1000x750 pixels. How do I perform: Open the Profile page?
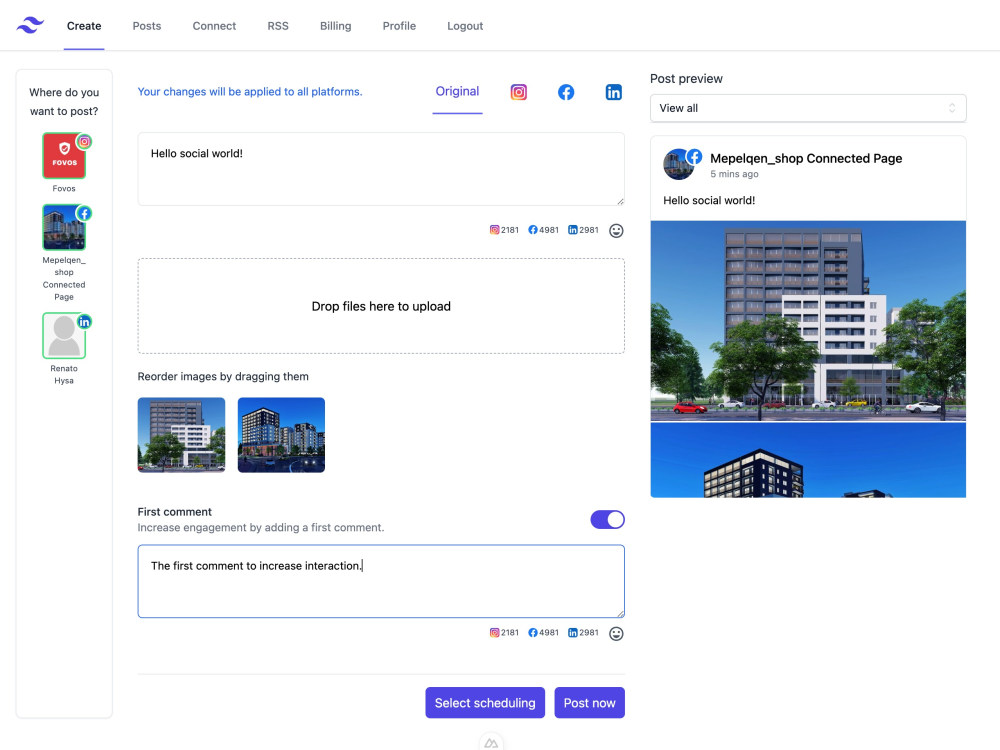[399, 26]
